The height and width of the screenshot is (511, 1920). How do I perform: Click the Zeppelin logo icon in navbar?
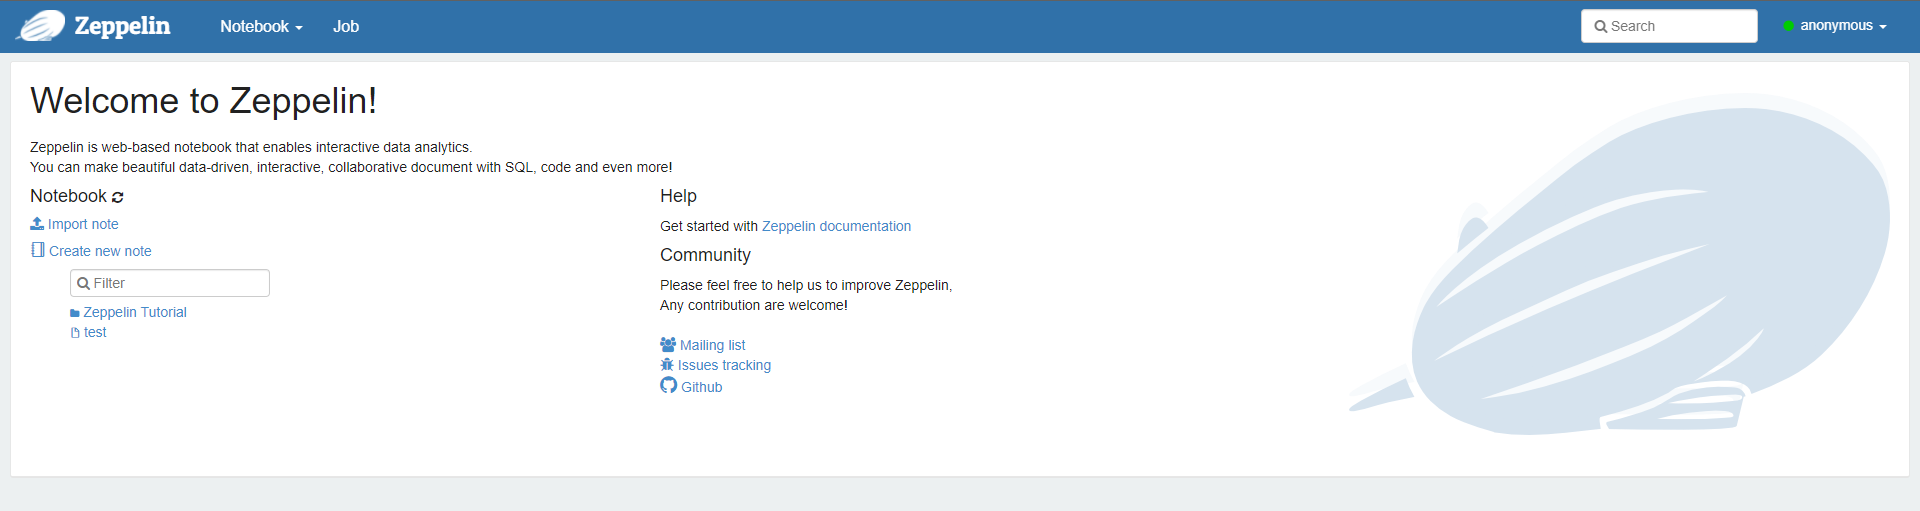(x=41, y=26)
